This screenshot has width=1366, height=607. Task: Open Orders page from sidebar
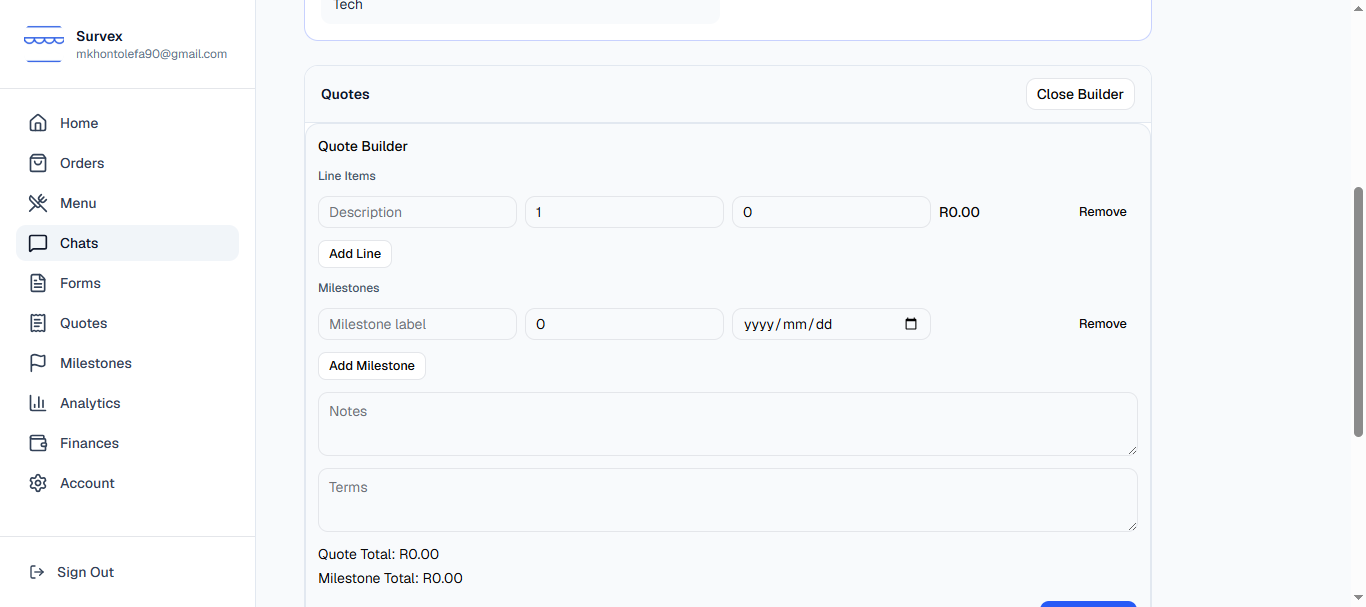[127, 163]
